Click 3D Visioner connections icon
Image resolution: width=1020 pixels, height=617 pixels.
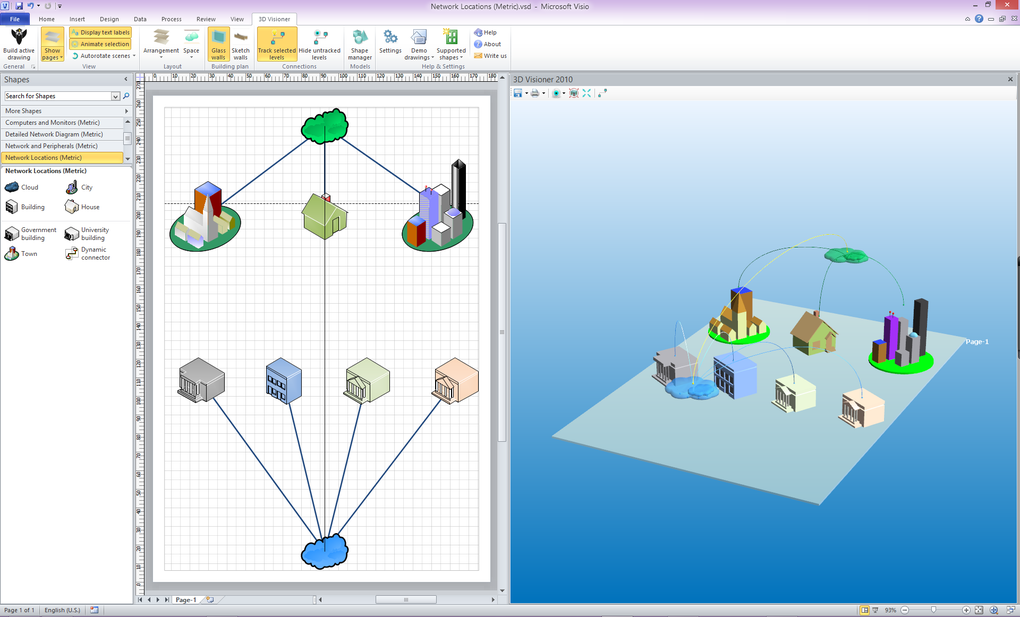click(x=602, y=93)
